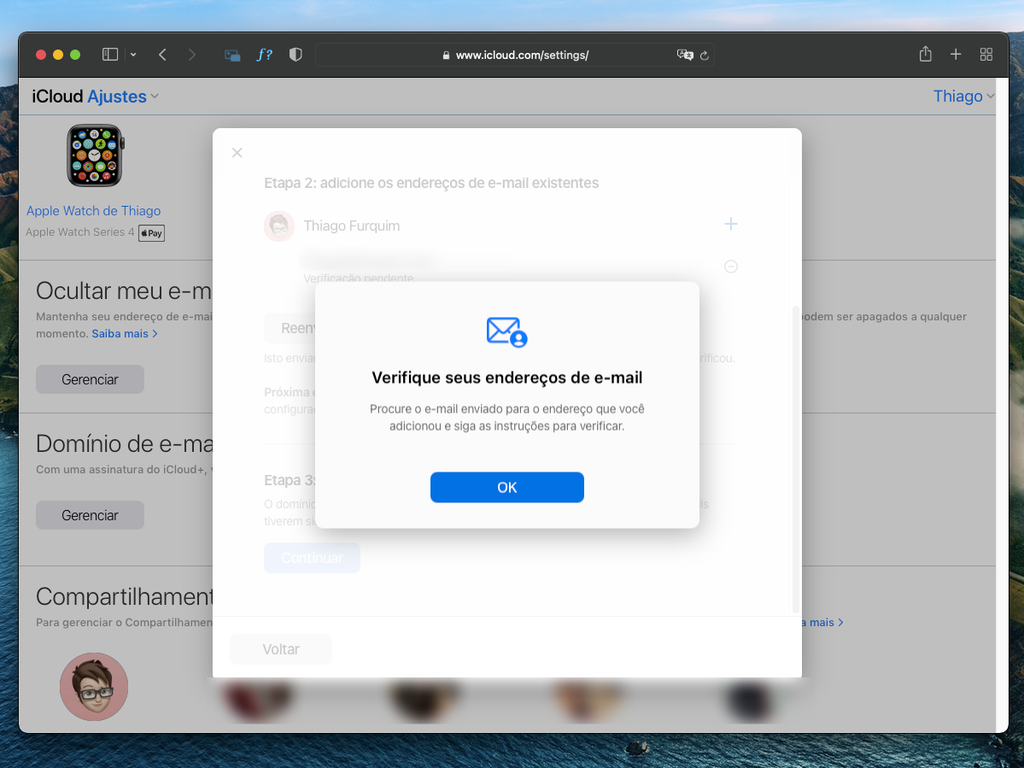The width and height of the screenshot is (1024, 768).
Task: Reload the page with the refresh icon
Action: tap(704, 56)
